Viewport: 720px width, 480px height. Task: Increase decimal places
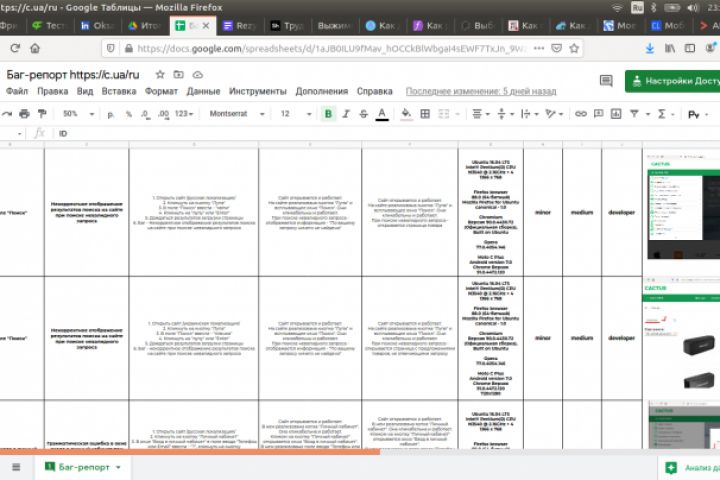pyautogui.click(x=163, y=114)
